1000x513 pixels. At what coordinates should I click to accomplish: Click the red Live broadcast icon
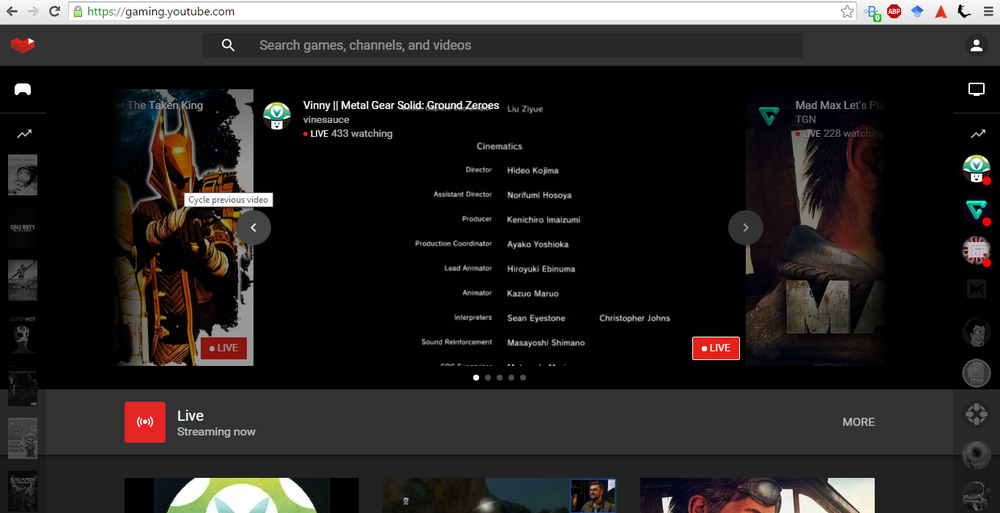[145, 422]
